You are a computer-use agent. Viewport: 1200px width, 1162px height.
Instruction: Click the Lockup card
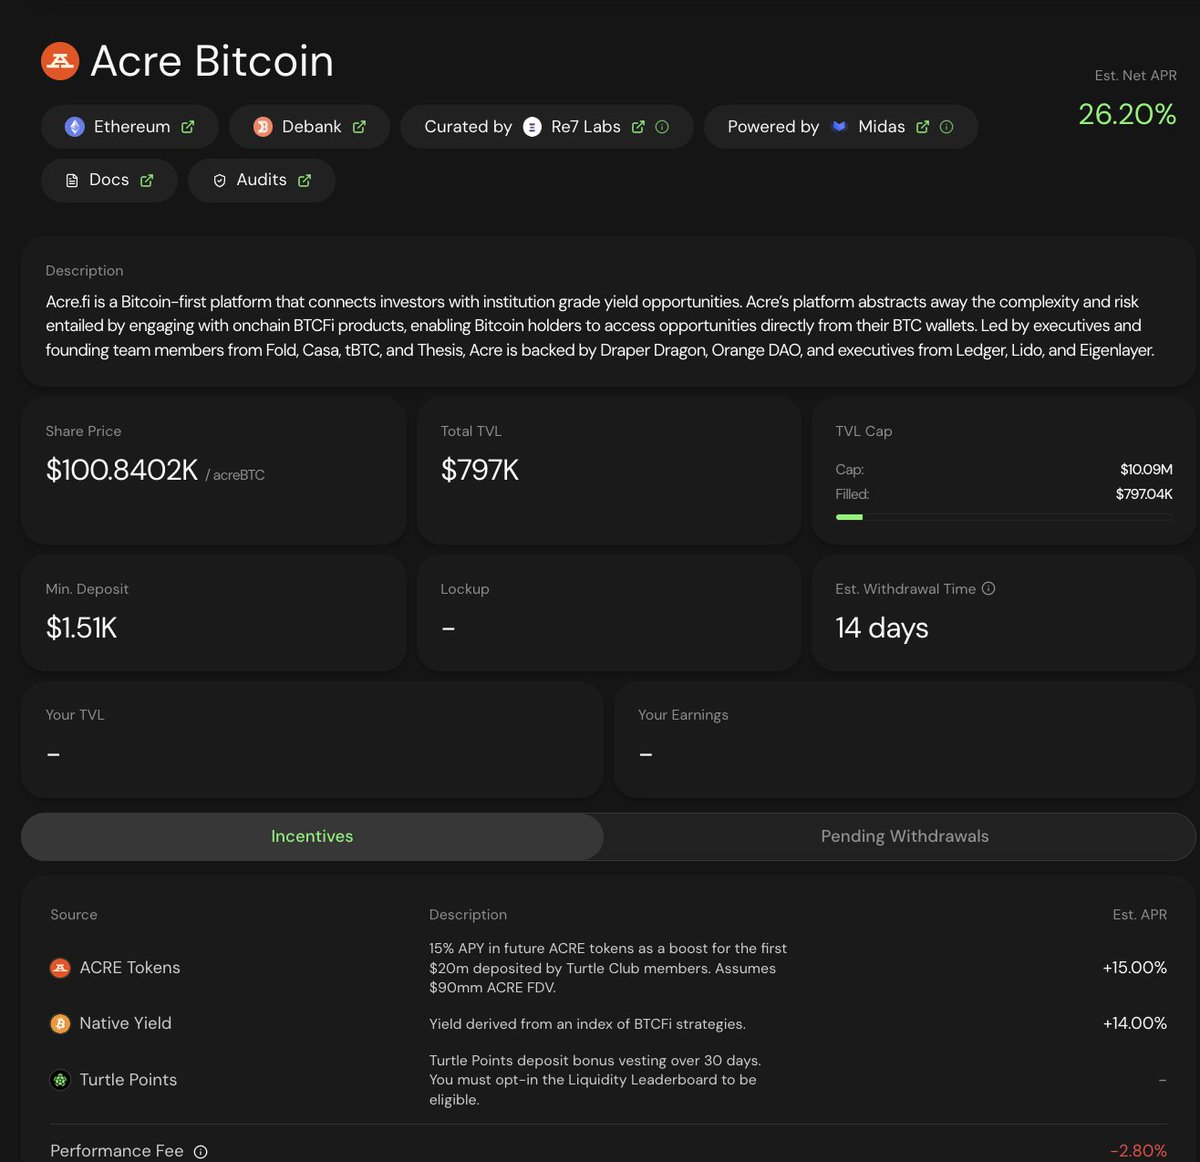coord(609,613)
